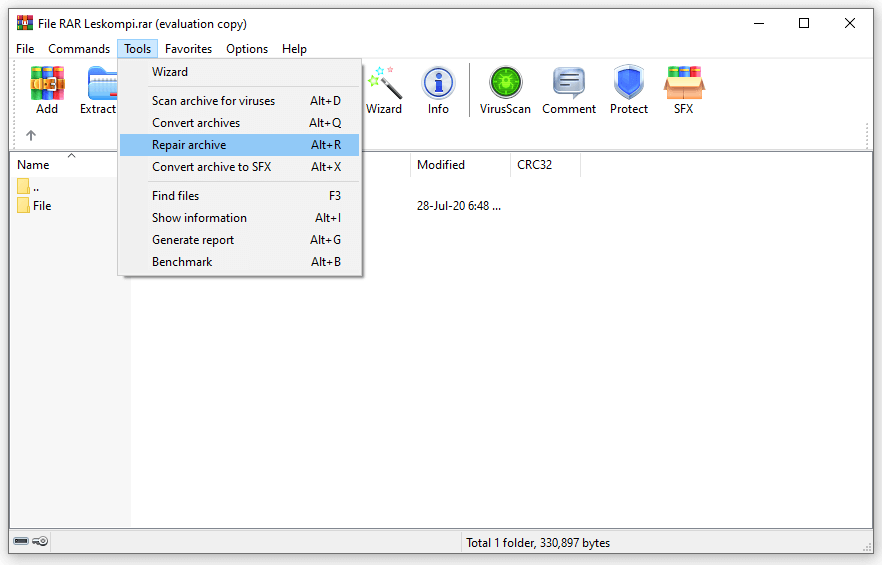The image size is (882, 565).
Task: Choose Generate report menu entry
Action: tap(240, 240)
